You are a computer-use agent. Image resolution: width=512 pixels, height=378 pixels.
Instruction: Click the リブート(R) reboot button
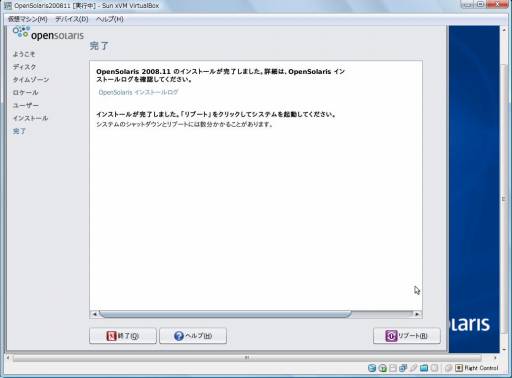tap(407, 336)
